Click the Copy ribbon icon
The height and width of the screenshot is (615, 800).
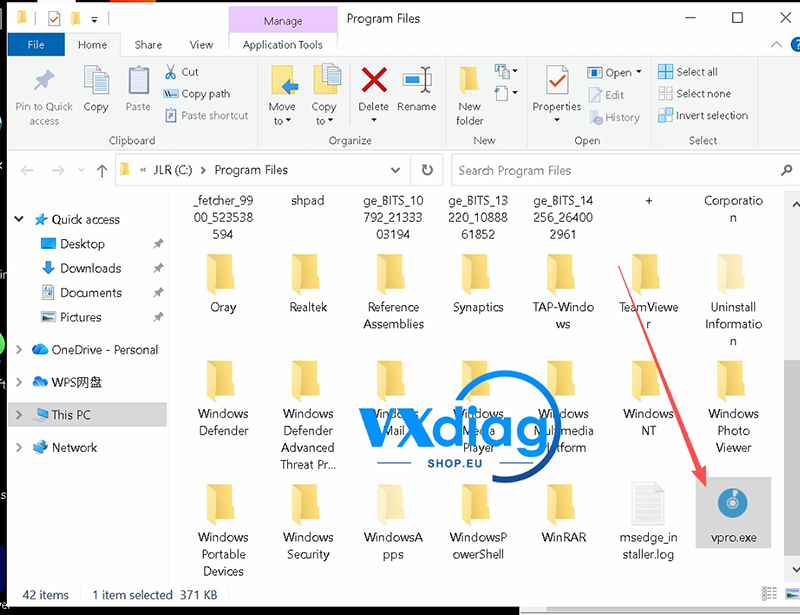coord(96,81)
